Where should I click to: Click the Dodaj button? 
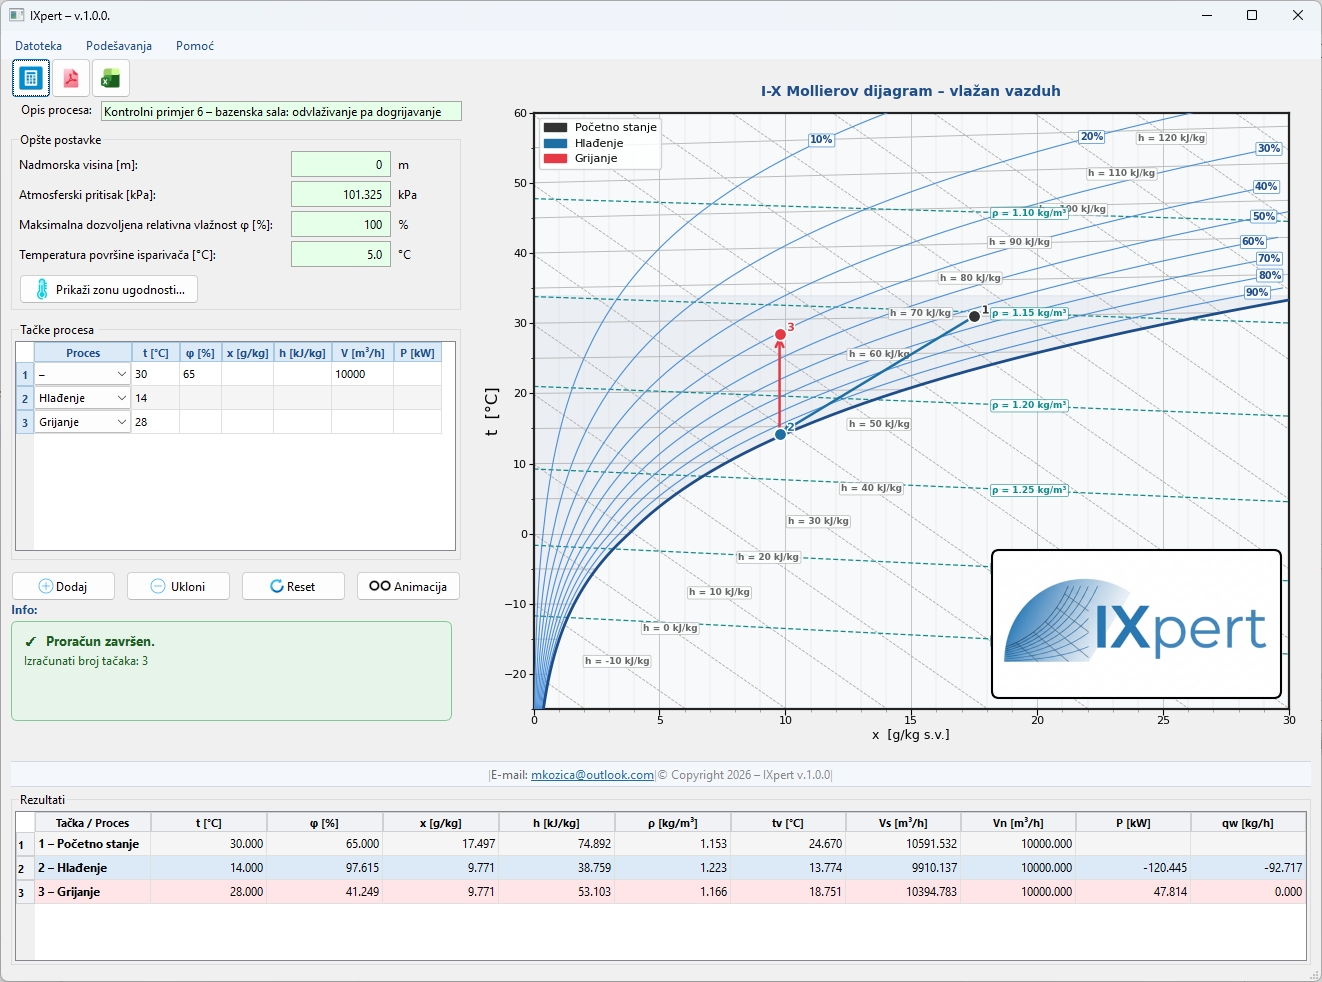pos(63,586)
